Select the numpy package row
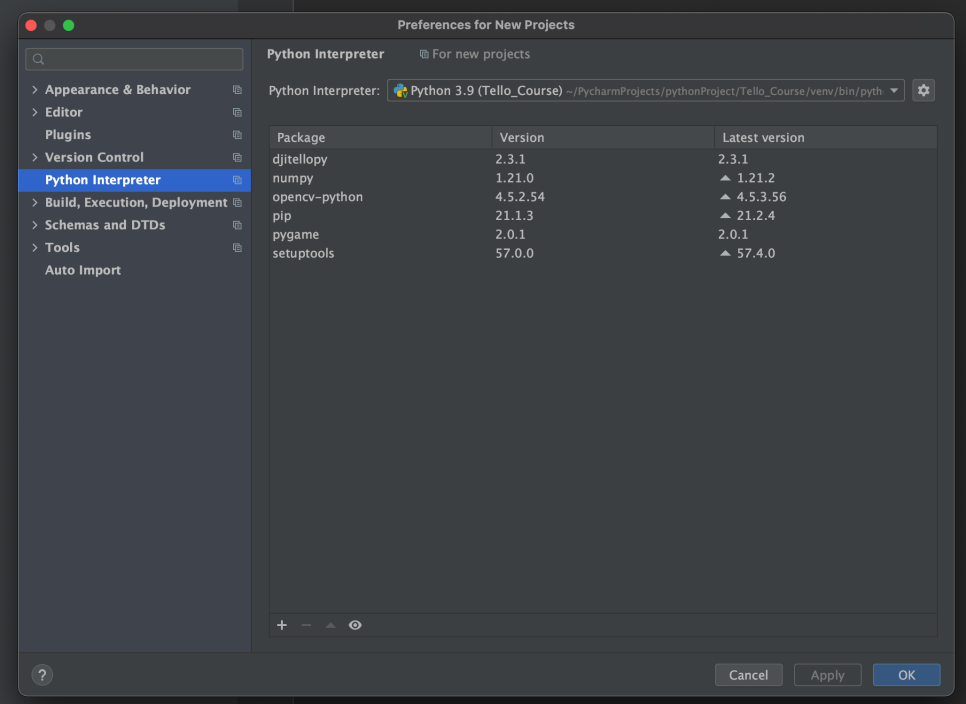The width and height of the screenshot is (966, 704). pyautogui.click(x=603, y=178)
